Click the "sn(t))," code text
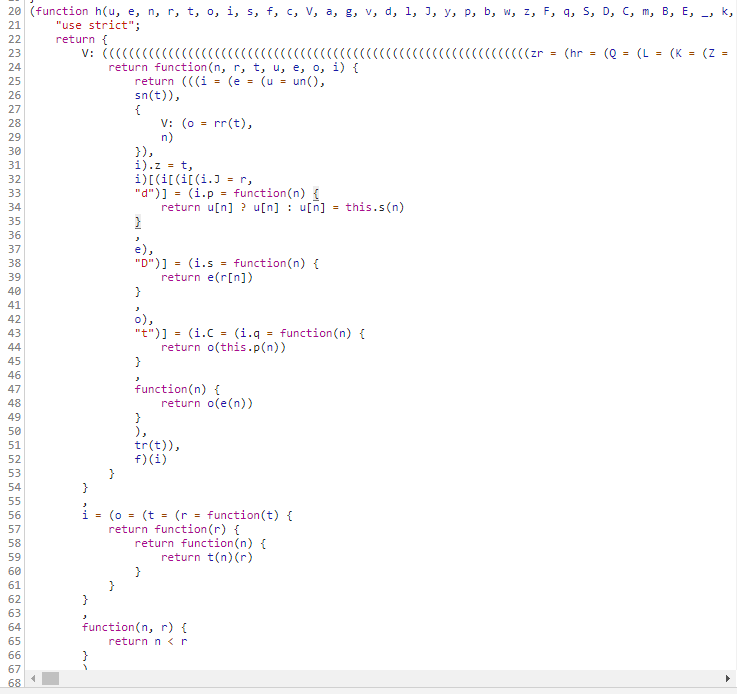This screenshot has width=737, height=694. point(157,95)
